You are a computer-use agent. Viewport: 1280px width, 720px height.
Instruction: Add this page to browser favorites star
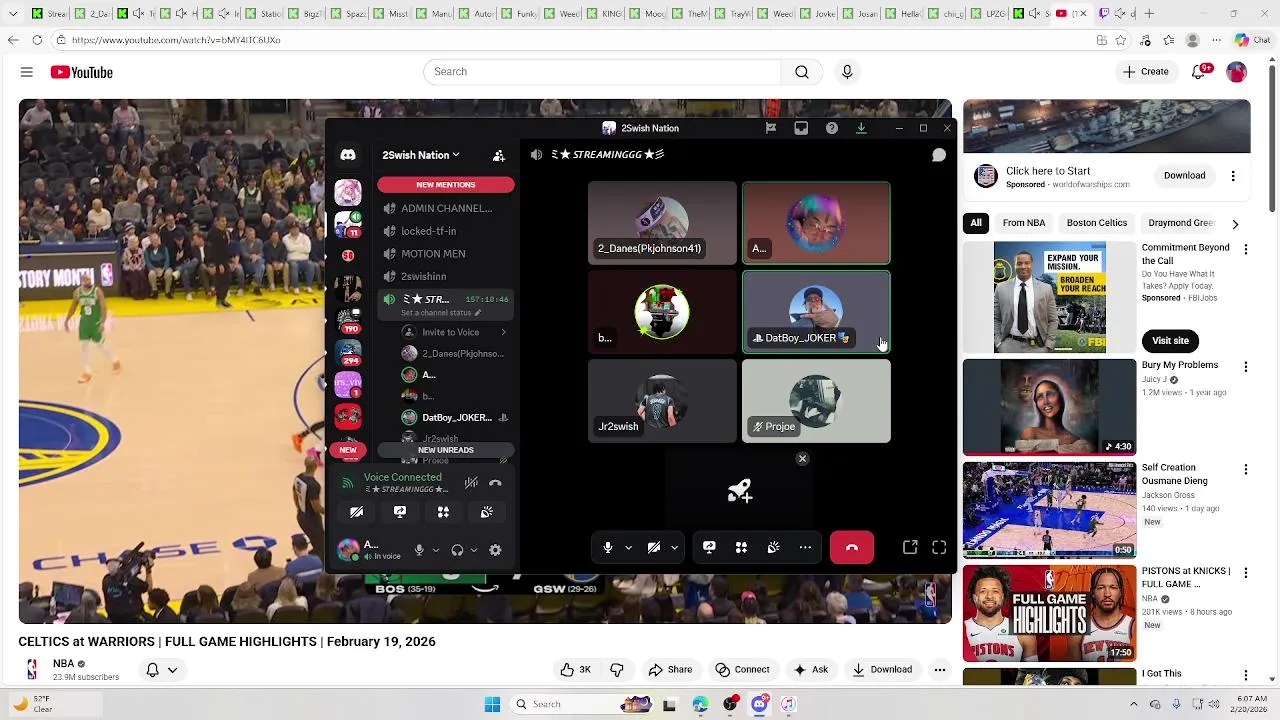pos(1121,40)
